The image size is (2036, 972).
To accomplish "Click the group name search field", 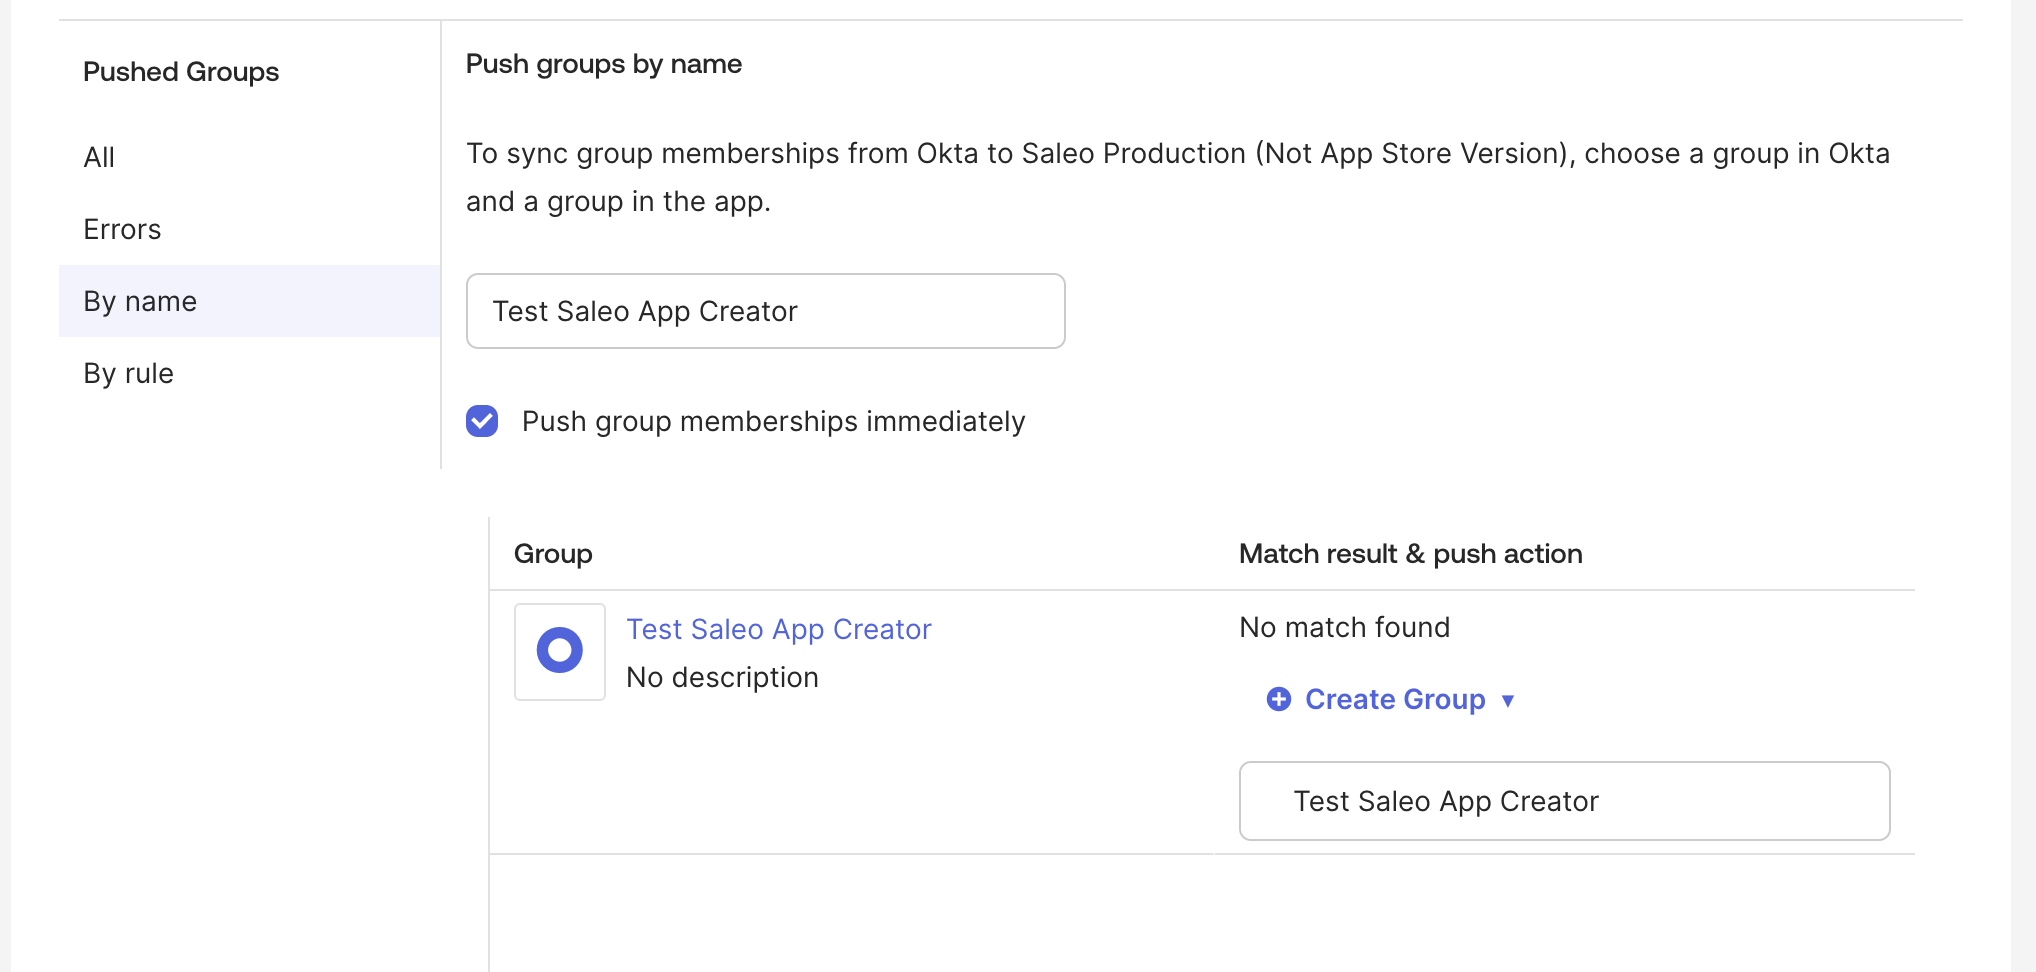I will click(765, 311).
